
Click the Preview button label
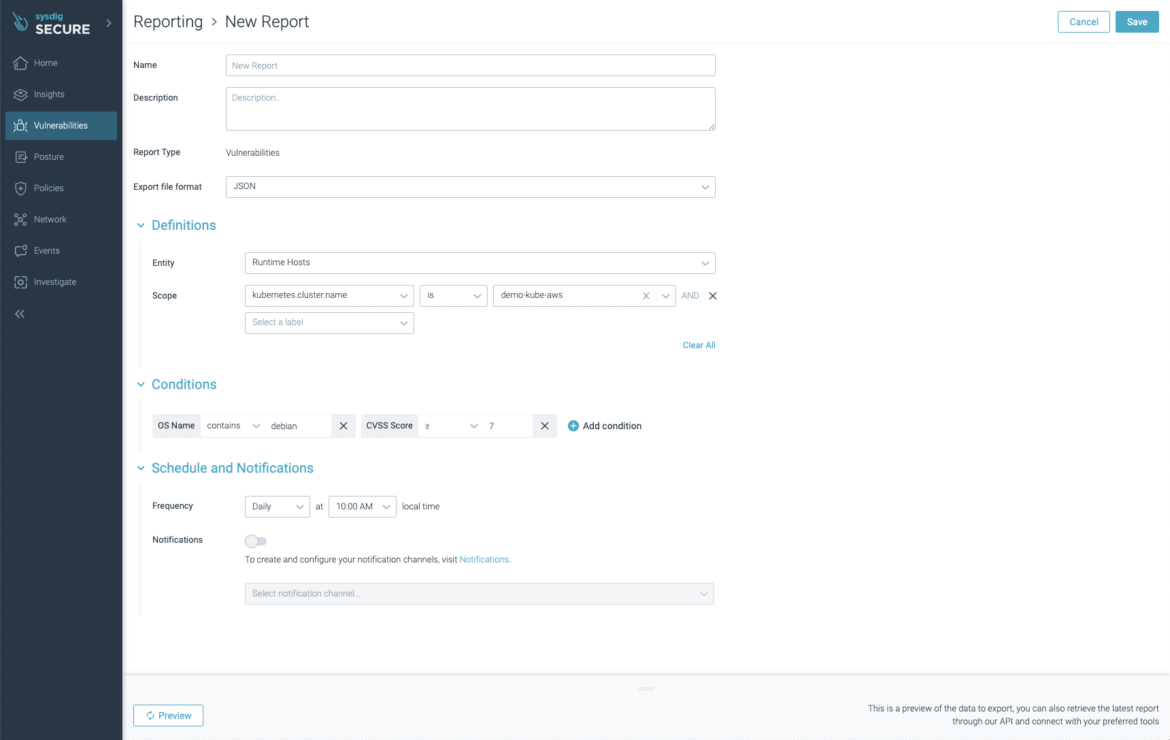(x=175, y=716)
